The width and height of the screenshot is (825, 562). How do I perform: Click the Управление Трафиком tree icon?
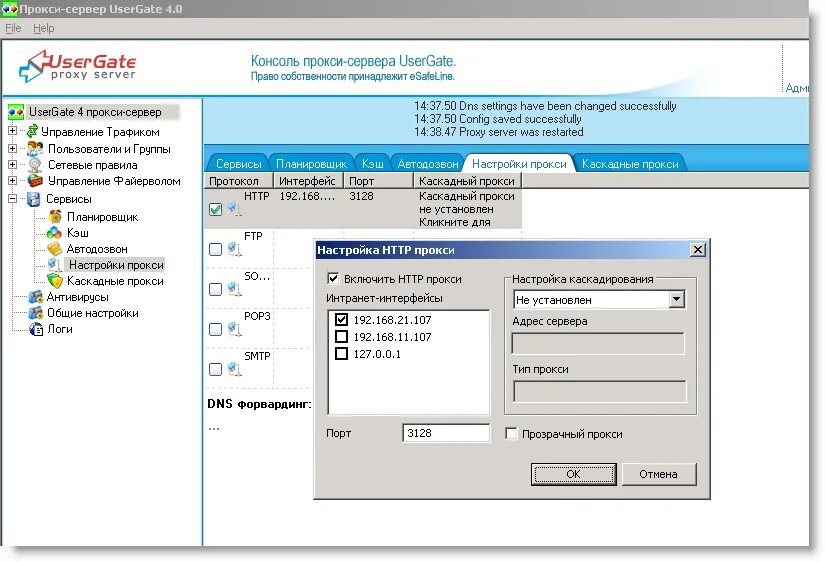33,131
